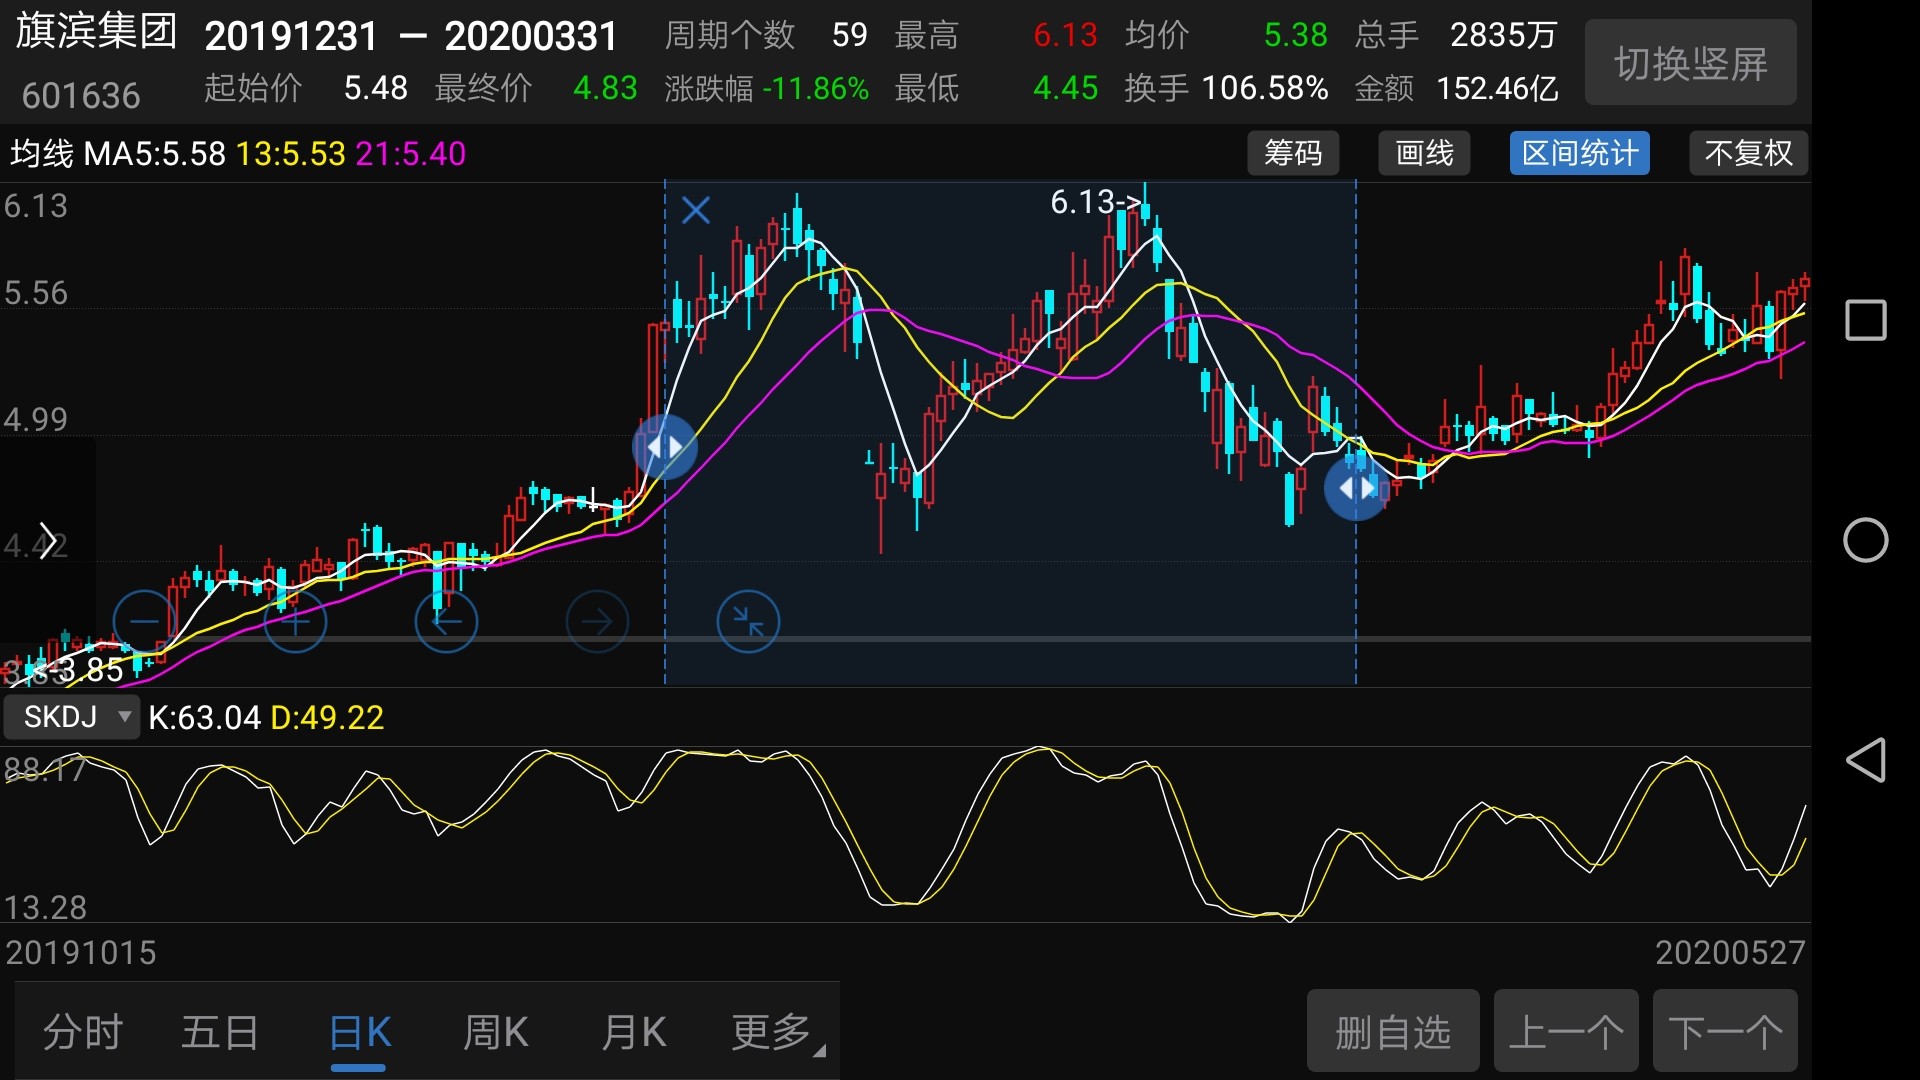Click the 13.28 SKDJ axis label

point(45,908)
